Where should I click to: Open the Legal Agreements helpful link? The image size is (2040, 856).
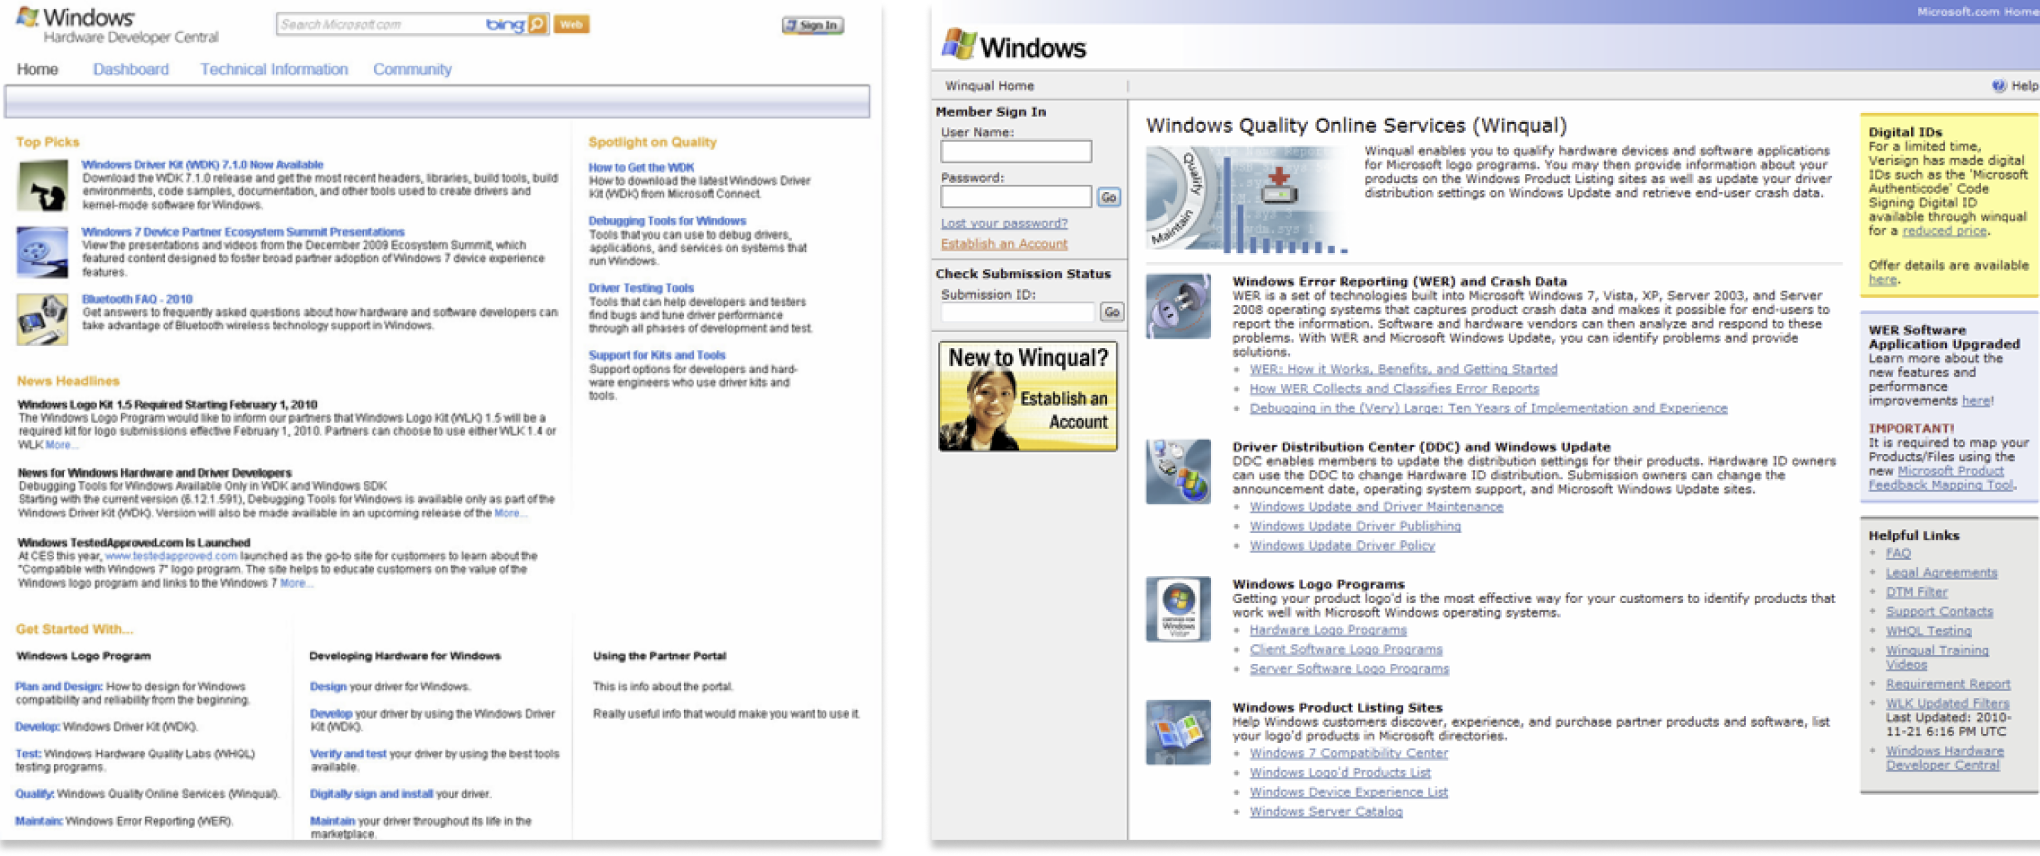pos(1941,573)
